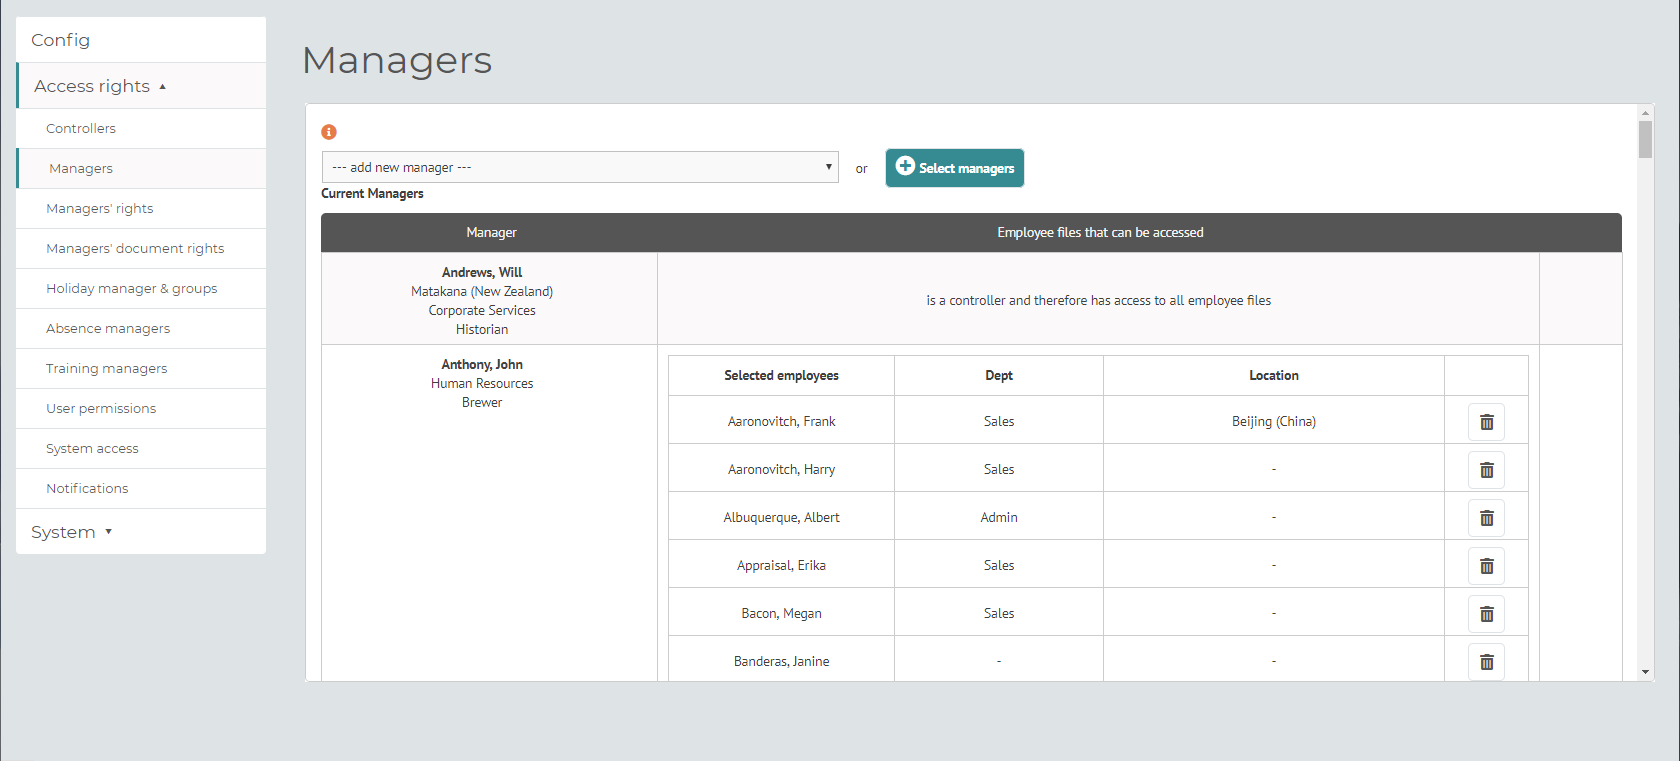
Task: Remove Appraisal, Erika using trash icon
Action: pos(1486,566)
